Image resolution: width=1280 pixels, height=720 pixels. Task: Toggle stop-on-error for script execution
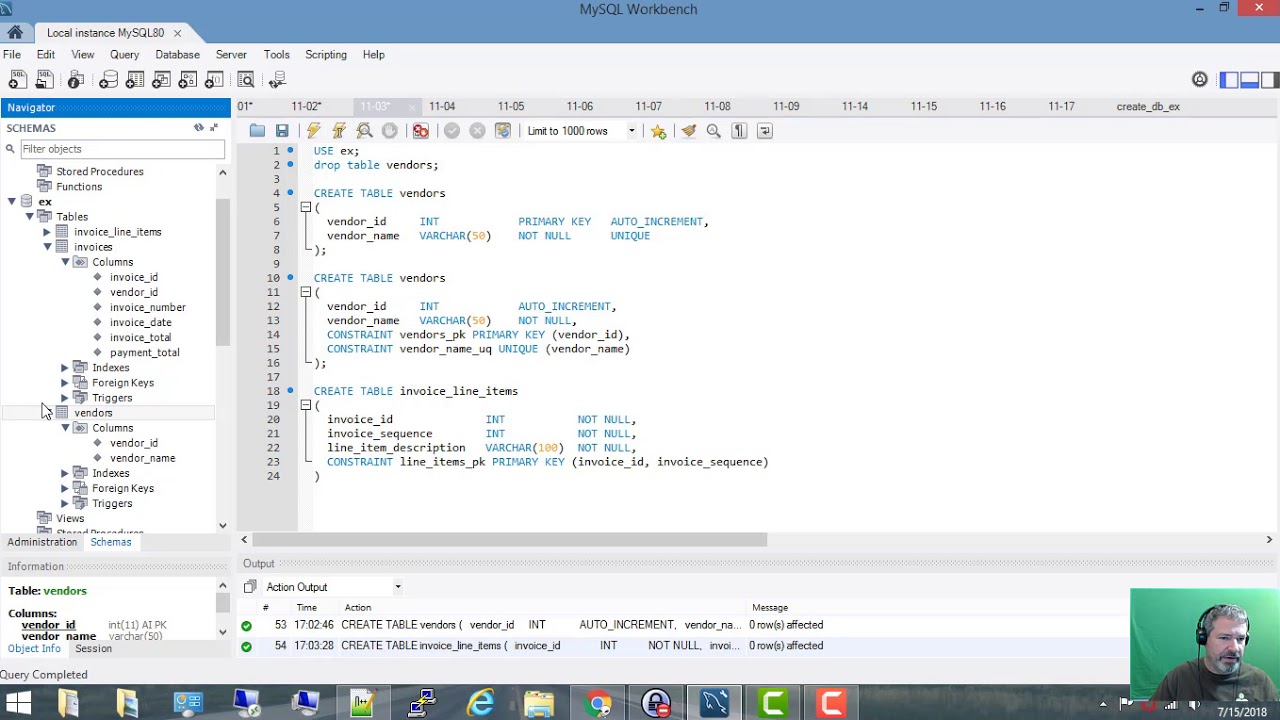[x=421, y=131]
